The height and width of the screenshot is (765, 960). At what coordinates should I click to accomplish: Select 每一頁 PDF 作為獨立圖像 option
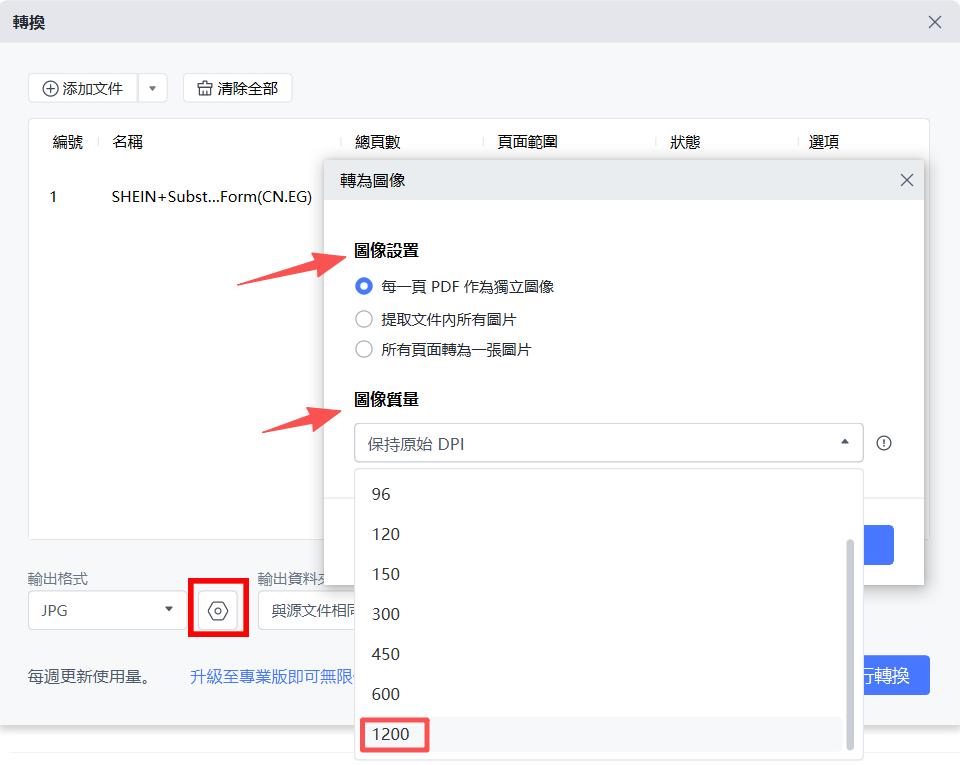point(363,286)
